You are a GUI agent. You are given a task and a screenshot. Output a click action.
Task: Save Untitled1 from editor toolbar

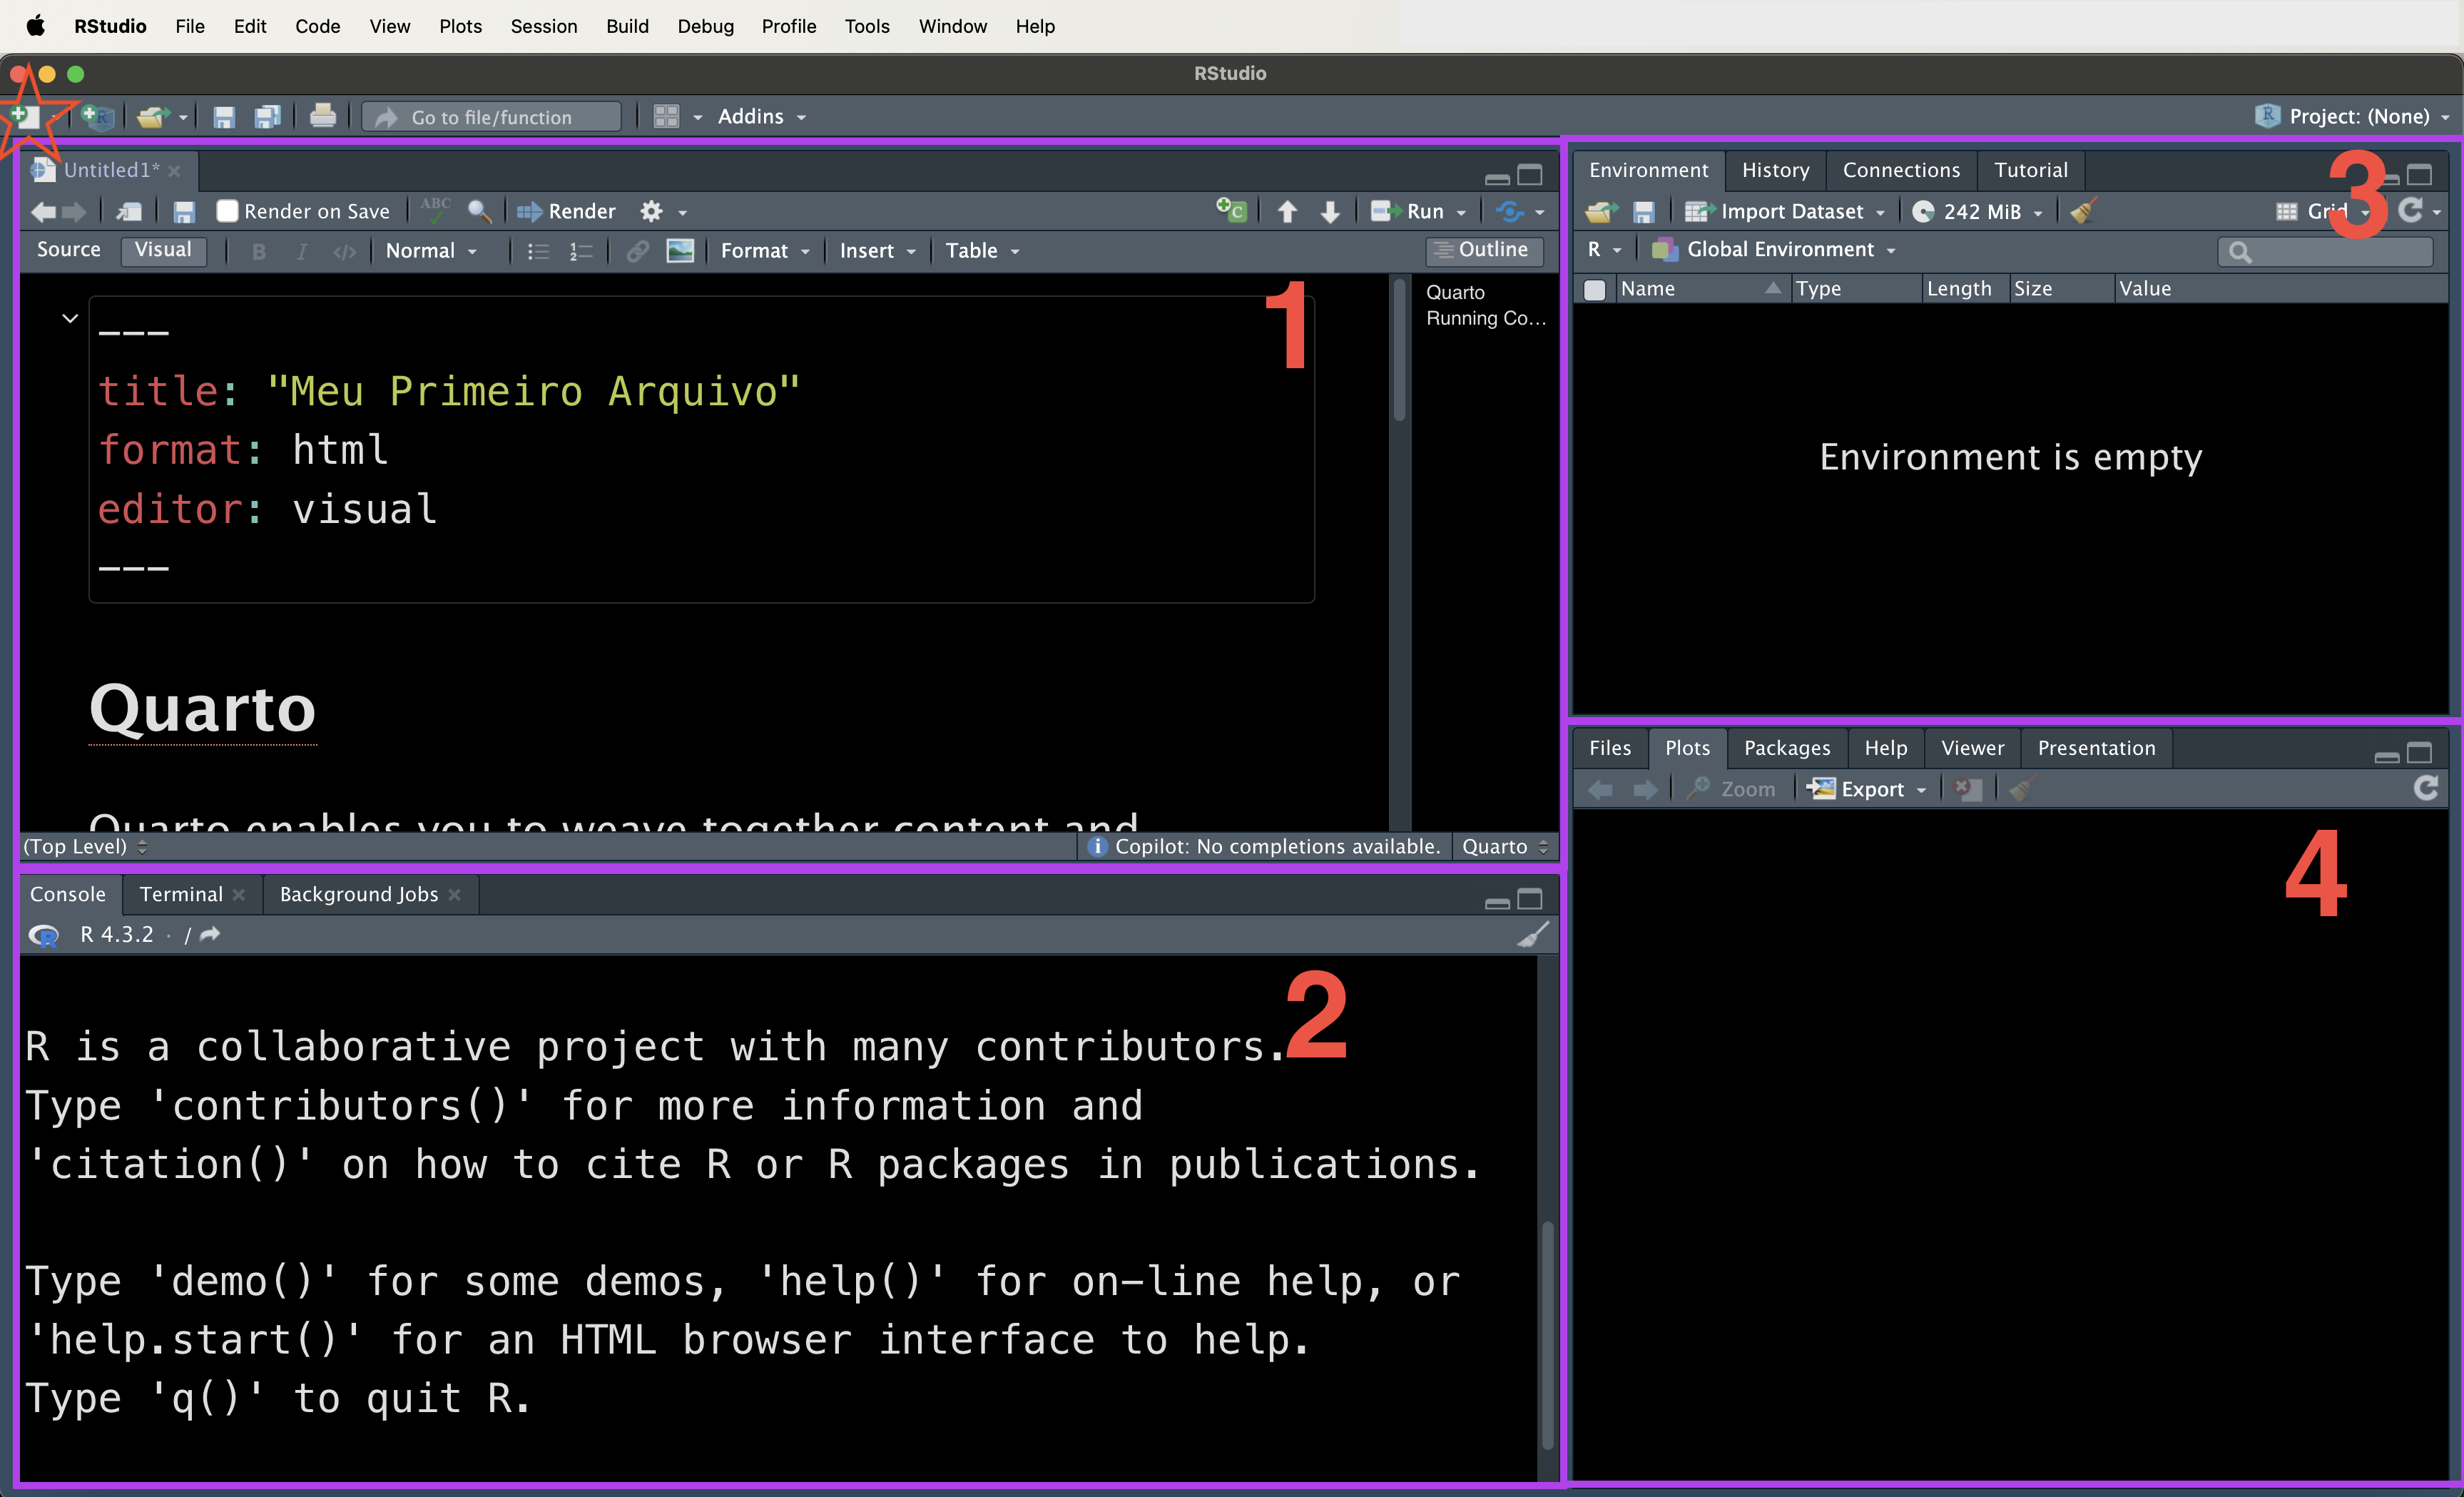pyautogui.click(x=184, y=211)
